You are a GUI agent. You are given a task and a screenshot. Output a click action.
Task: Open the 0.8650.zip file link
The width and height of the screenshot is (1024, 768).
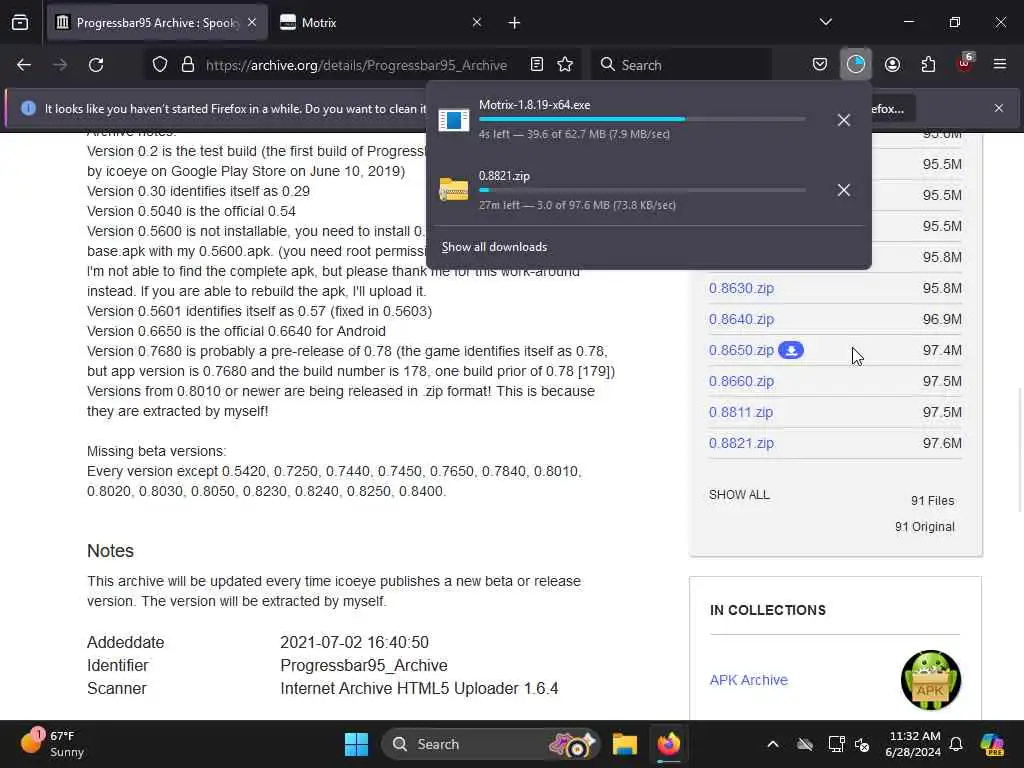(741, 350)
